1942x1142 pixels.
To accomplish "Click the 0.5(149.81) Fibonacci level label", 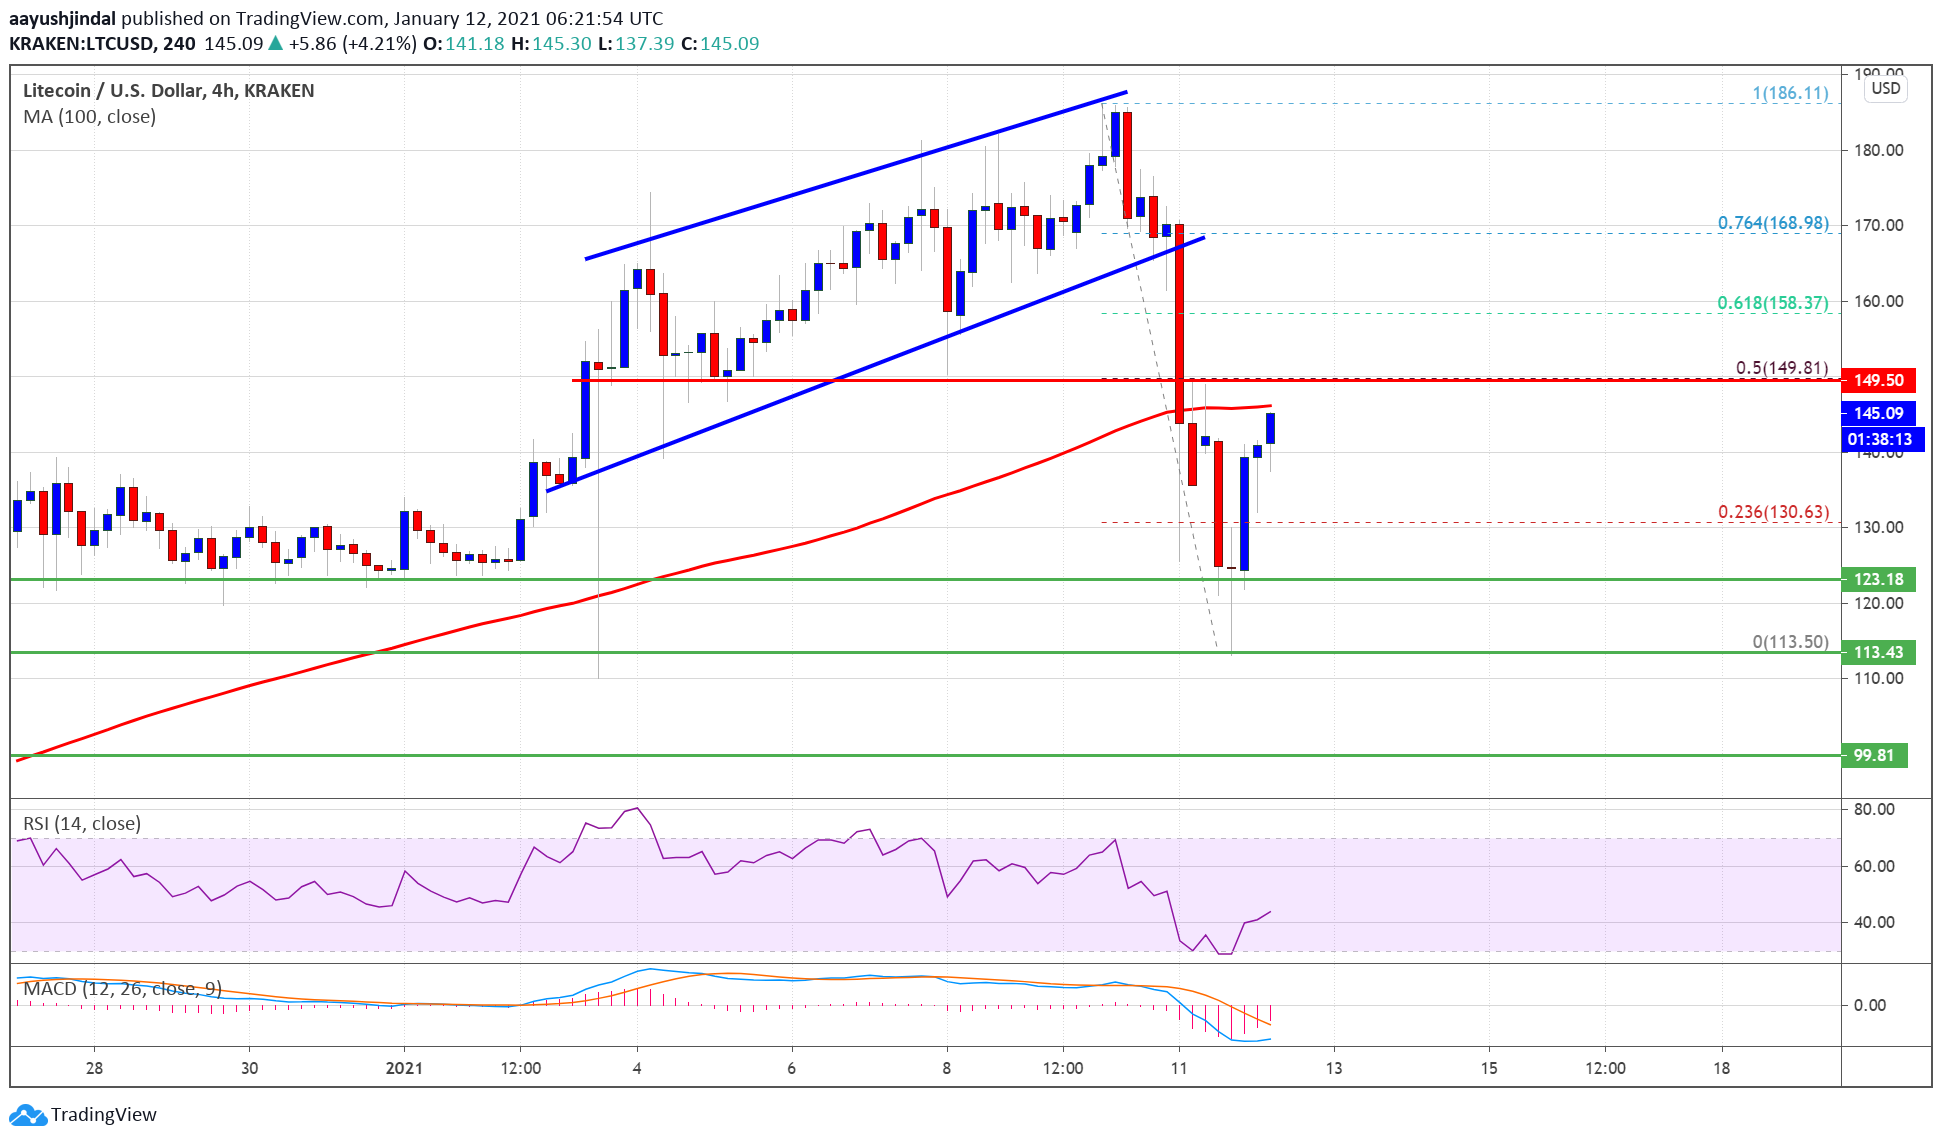I will 1781,368.
